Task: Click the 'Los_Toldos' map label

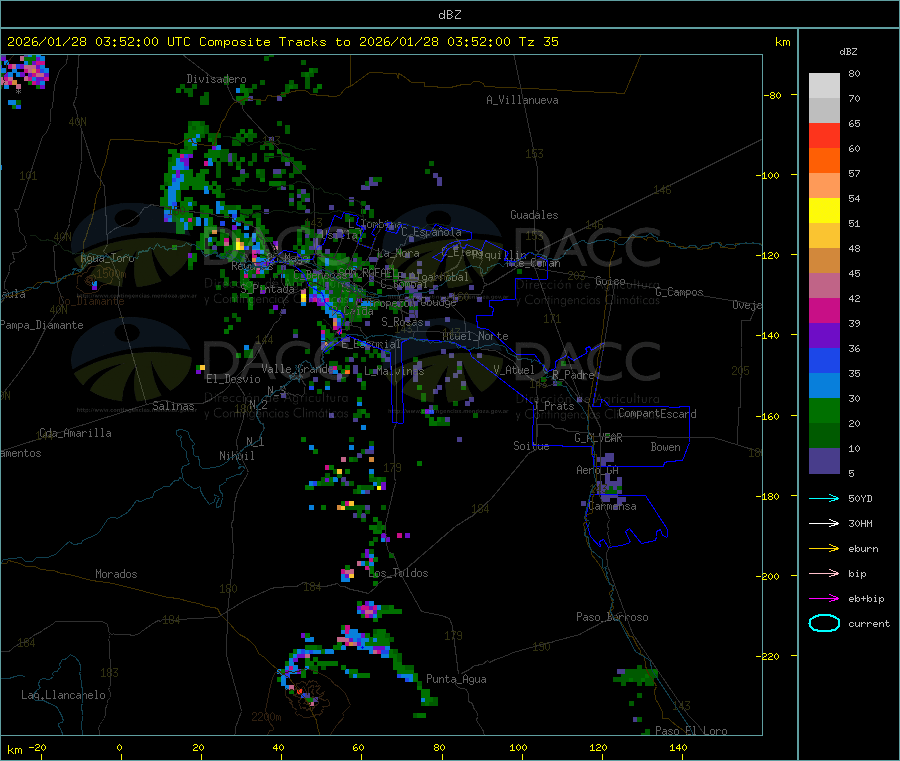Action: point(398,573)
